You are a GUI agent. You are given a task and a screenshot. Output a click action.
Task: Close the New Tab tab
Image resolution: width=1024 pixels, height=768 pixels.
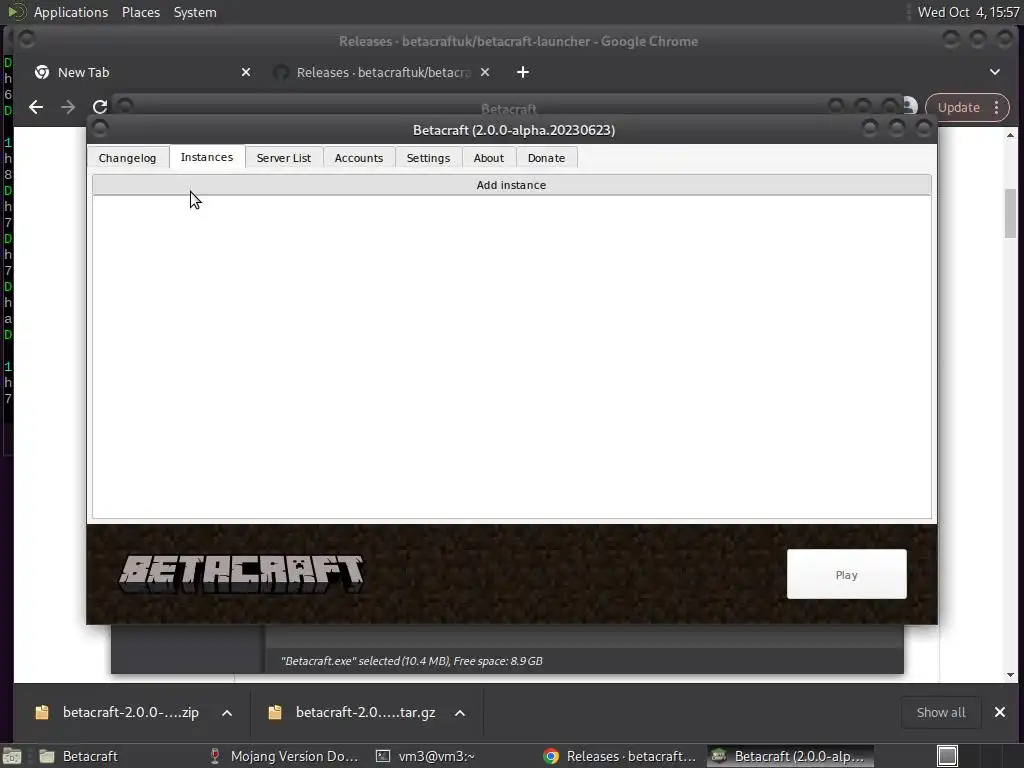click(x=246, y=72)
